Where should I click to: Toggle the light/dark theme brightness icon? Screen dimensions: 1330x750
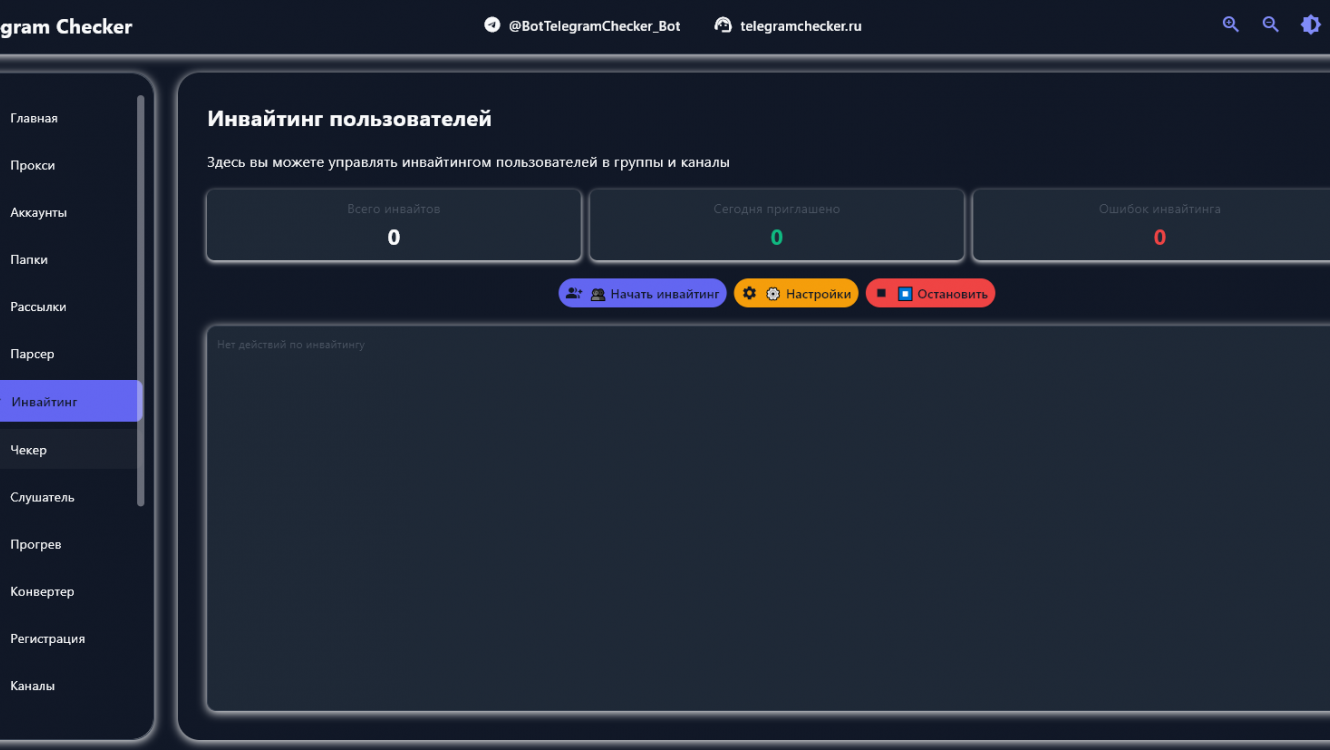pos(1310,25)
